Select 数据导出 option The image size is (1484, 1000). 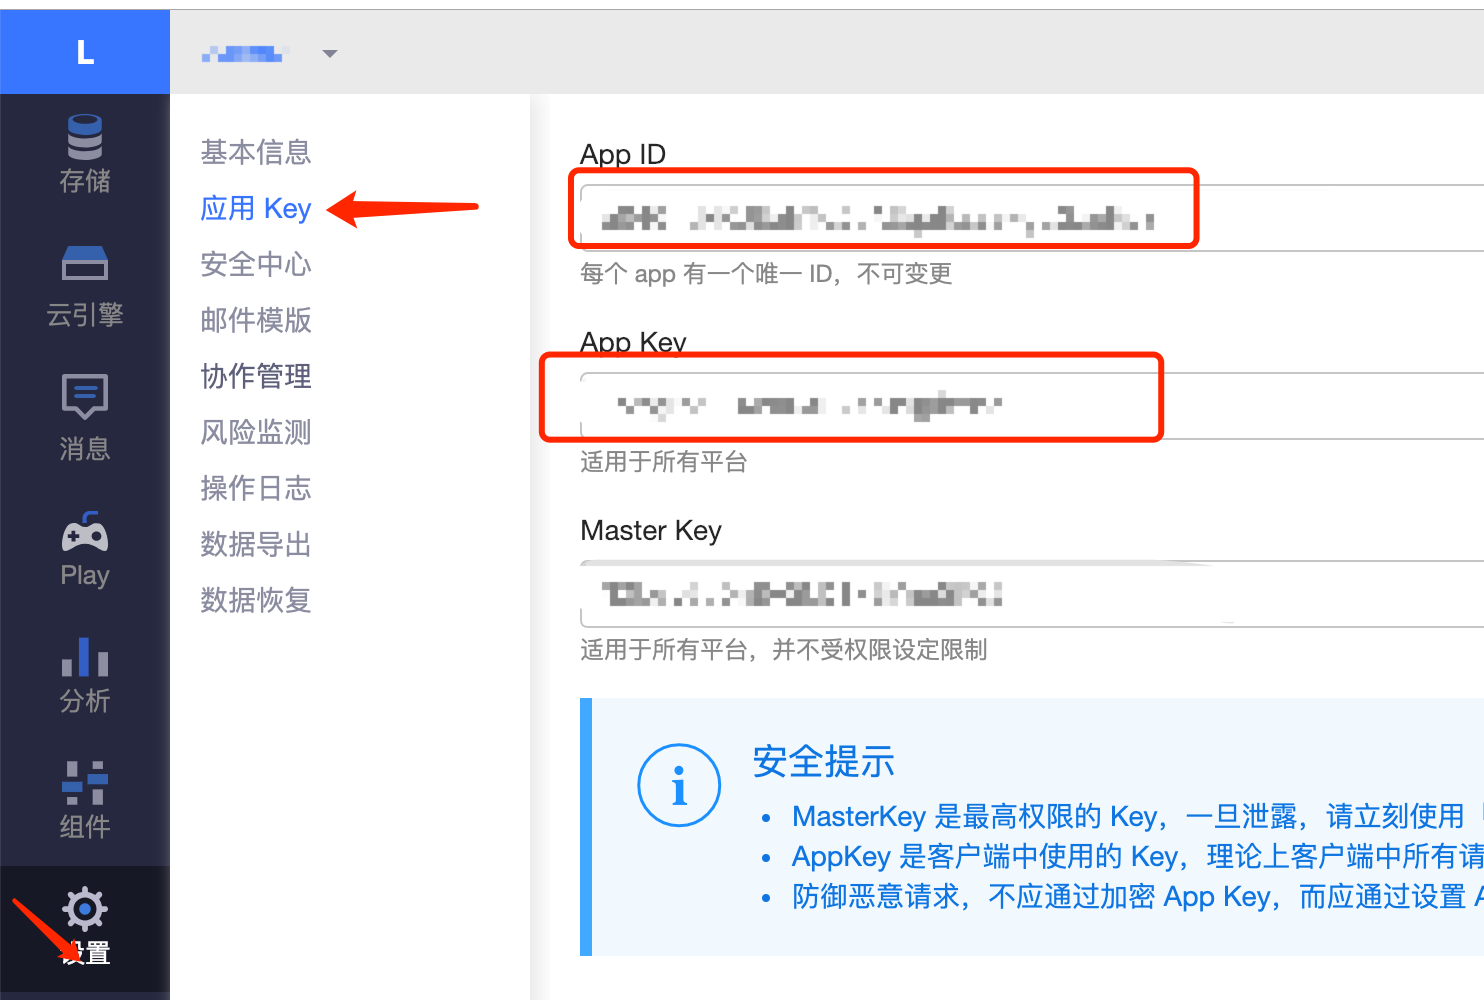tap(255, 544)
